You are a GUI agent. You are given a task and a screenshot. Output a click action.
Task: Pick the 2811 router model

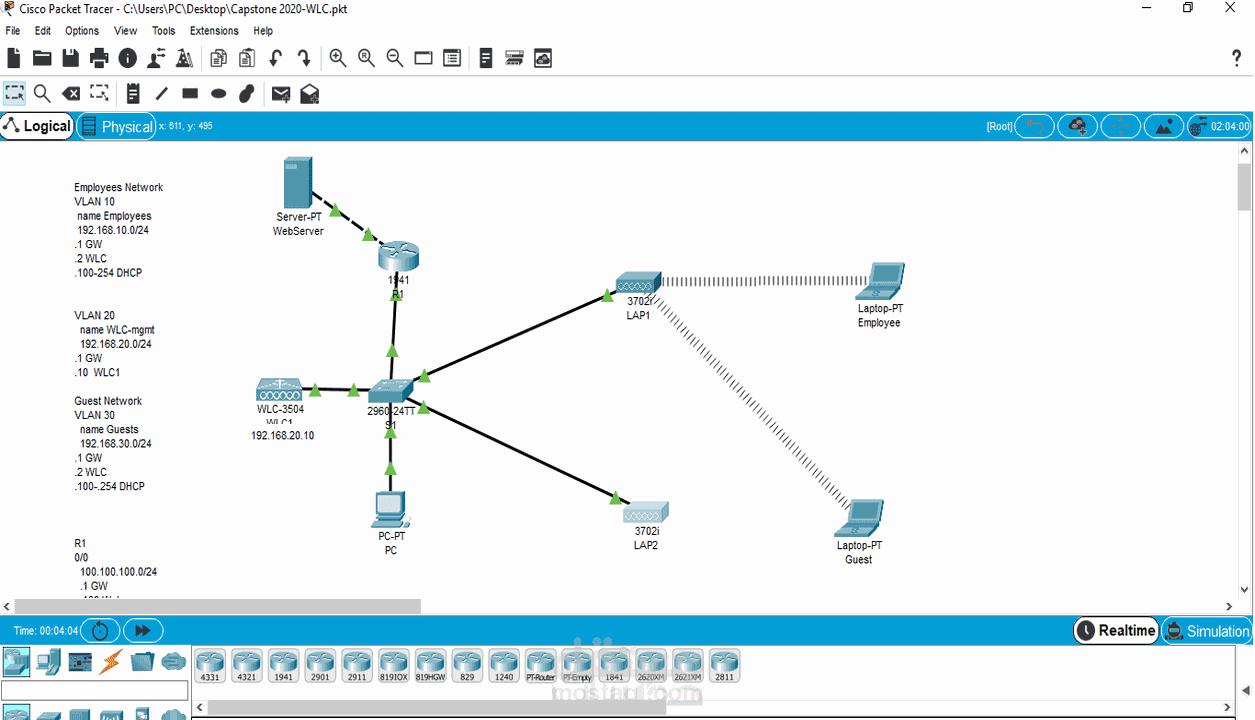pyautogui.click(x=724, y=665)
